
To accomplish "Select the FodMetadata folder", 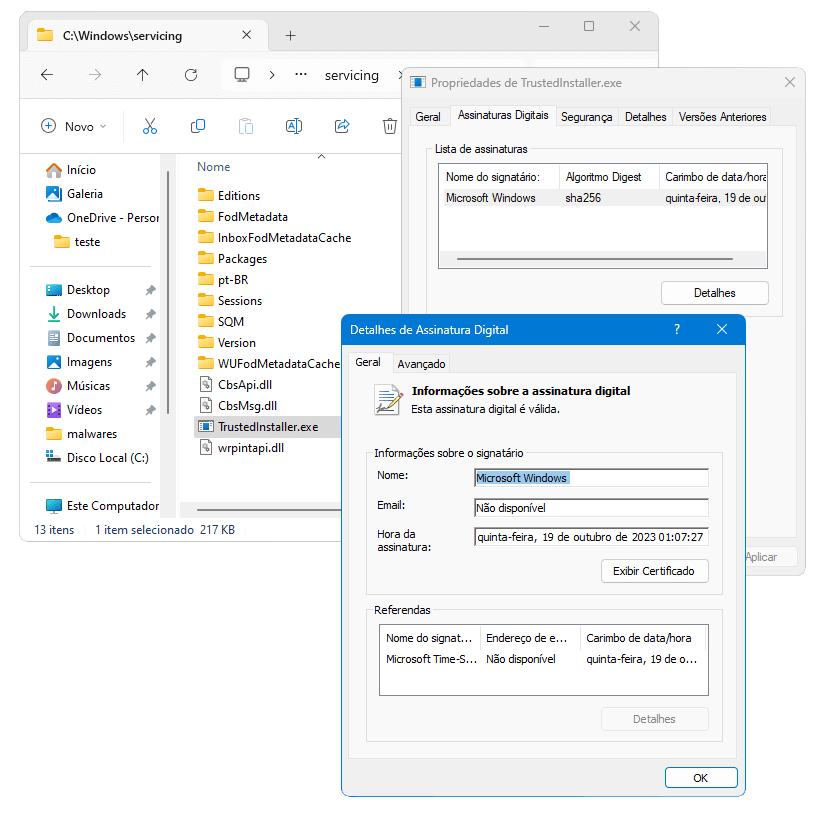I will click(x=243, y=217).
